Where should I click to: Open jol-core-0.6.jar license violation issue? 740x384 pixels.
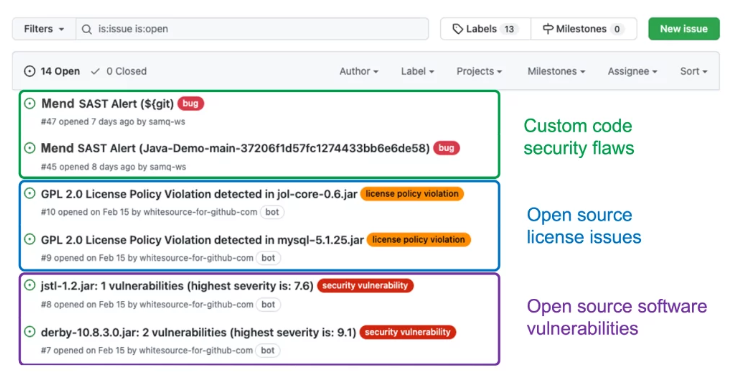[199, 194]
